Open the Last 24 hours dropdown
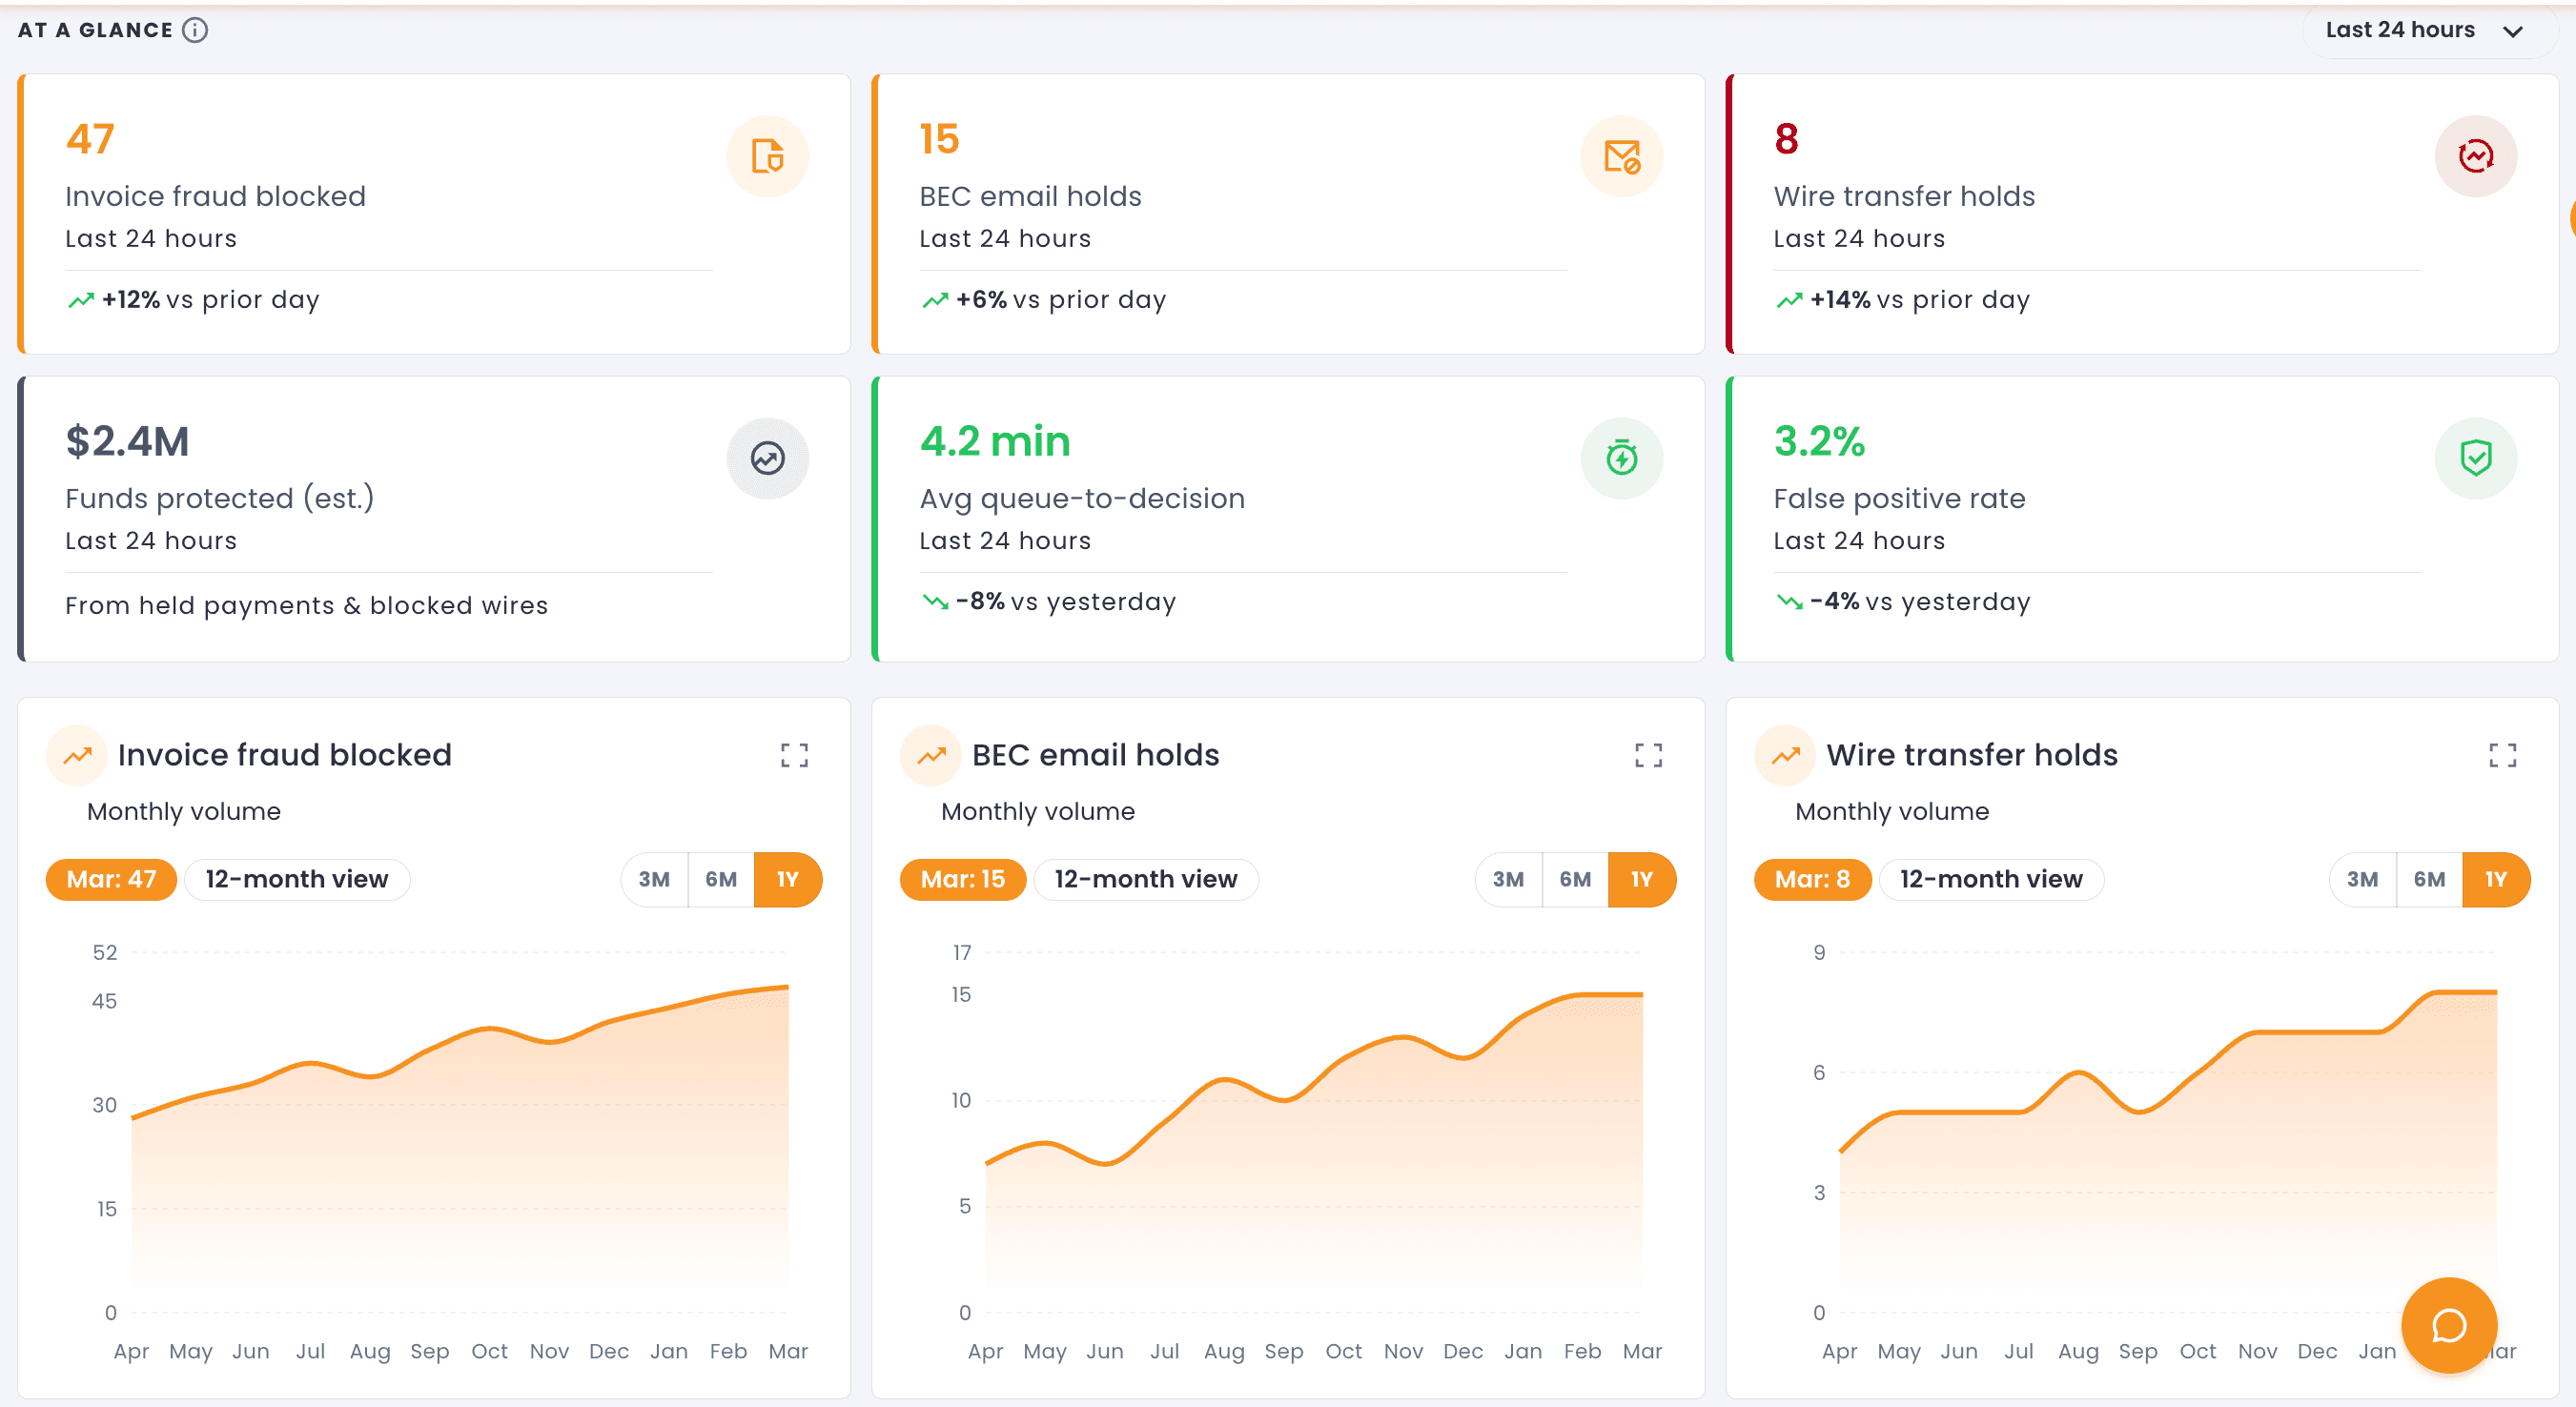 2427,29
